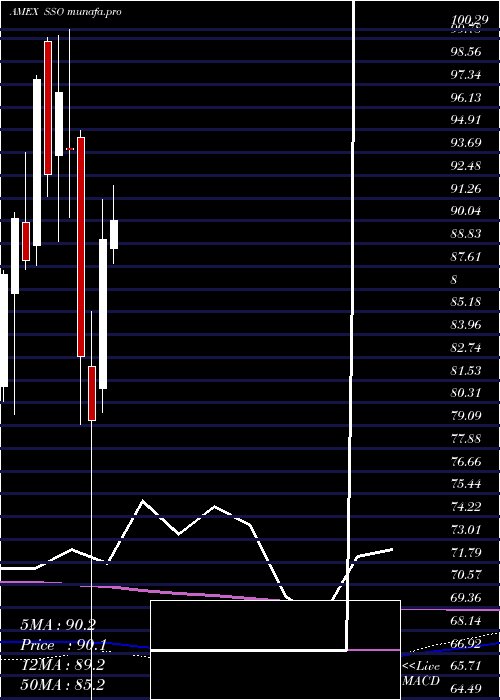Click the 5MA : 90.2 legend entry

pos(58,625)
